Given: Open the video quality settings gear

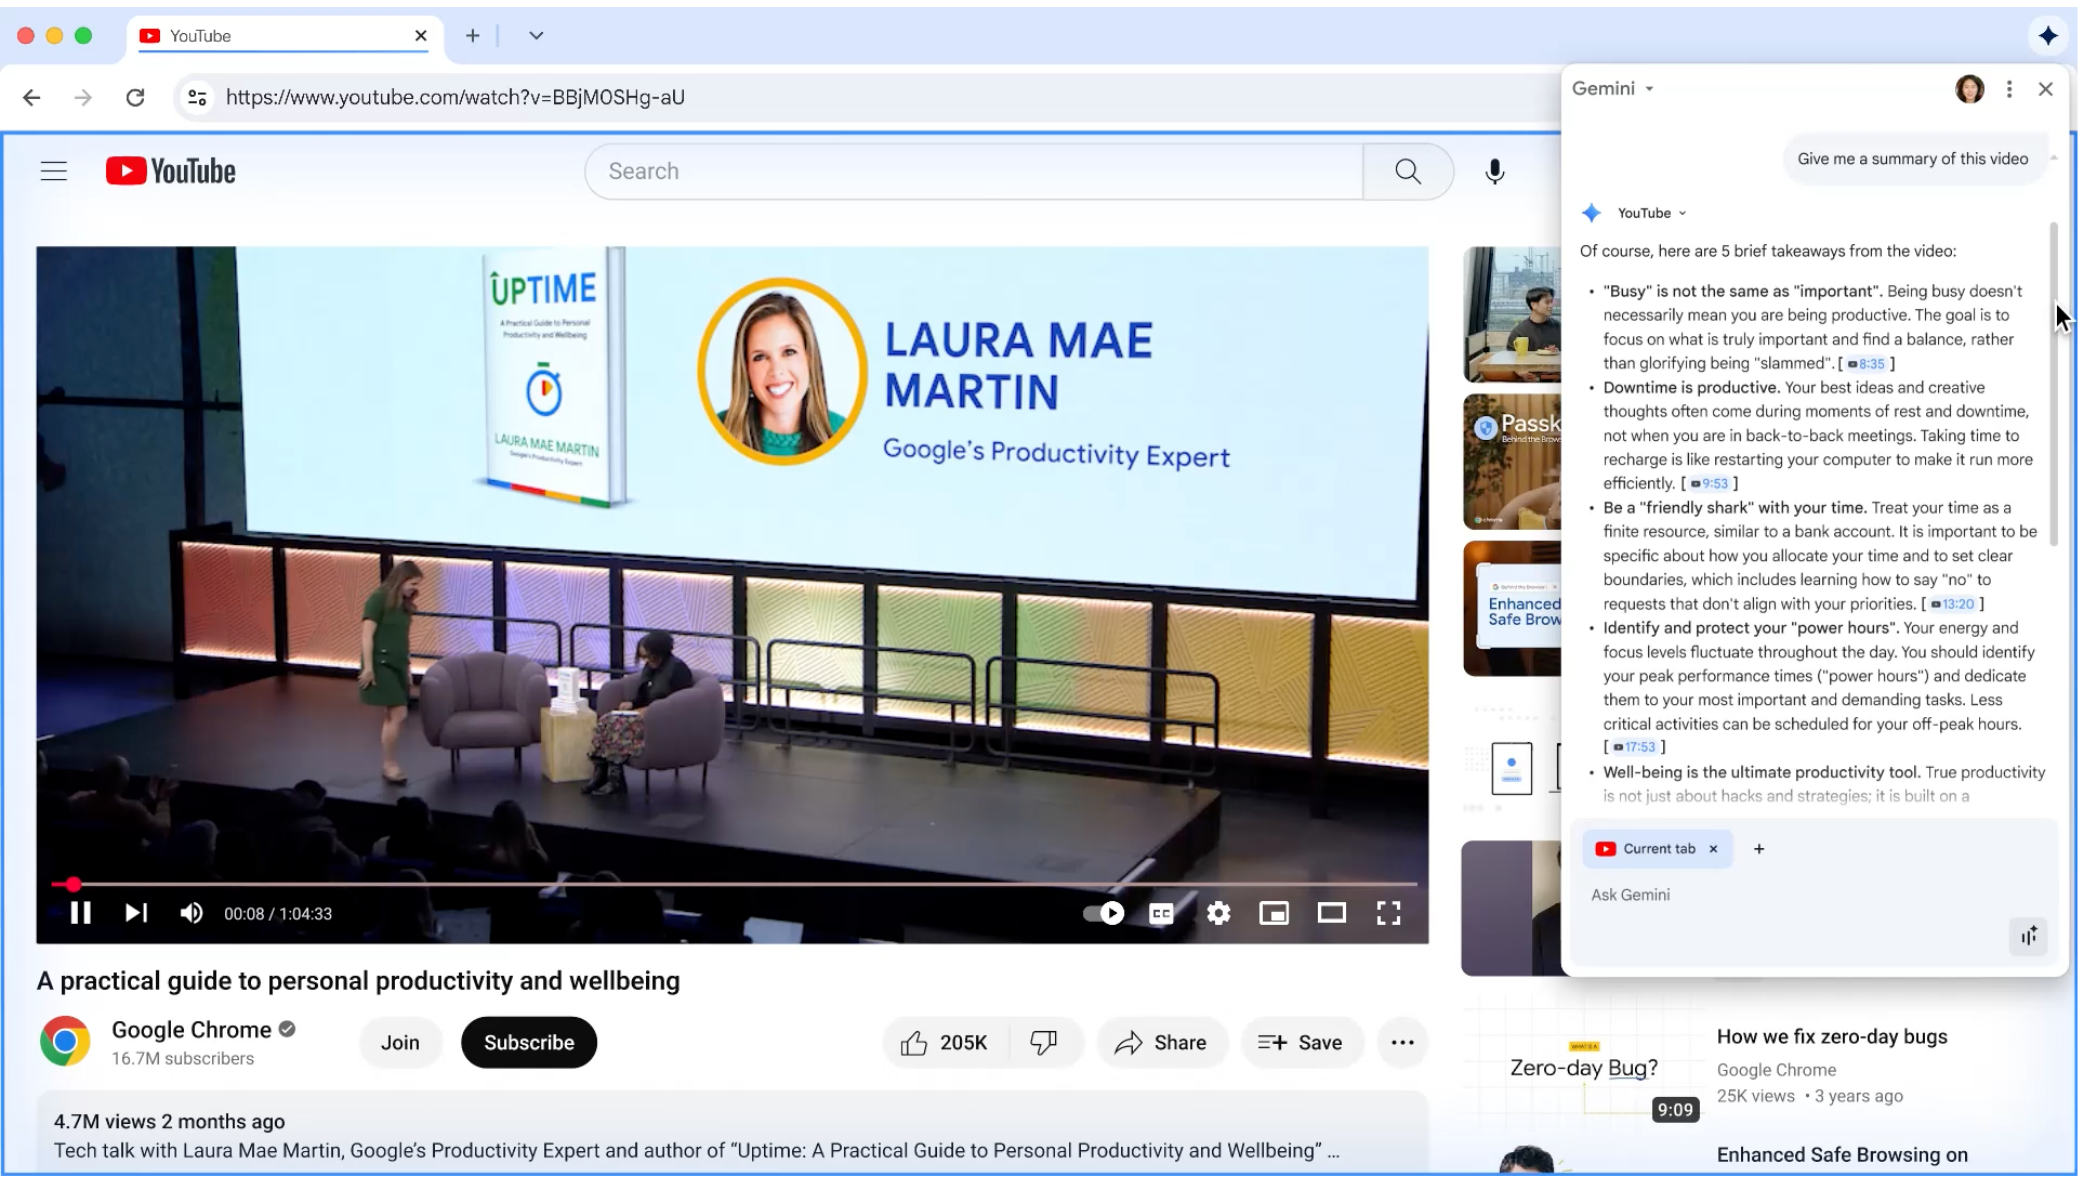Looking at the screenshot, I should pyautogui.click(x=1218, y=913).
